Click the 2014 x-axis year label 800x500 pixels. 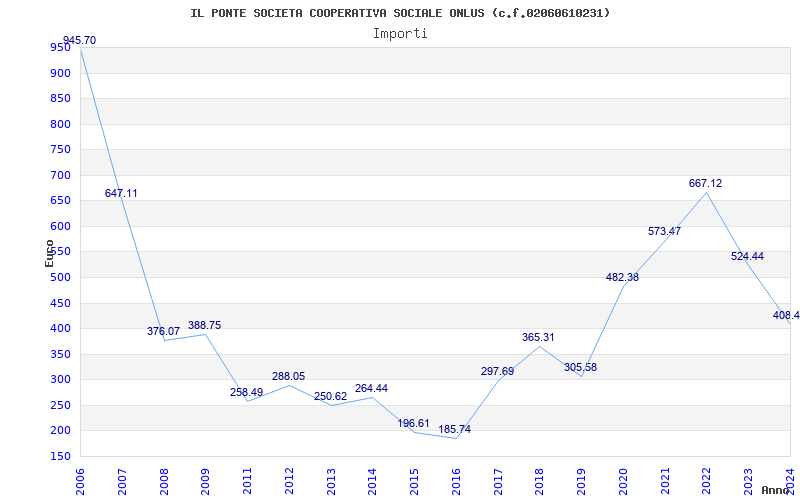pos(372,482)
